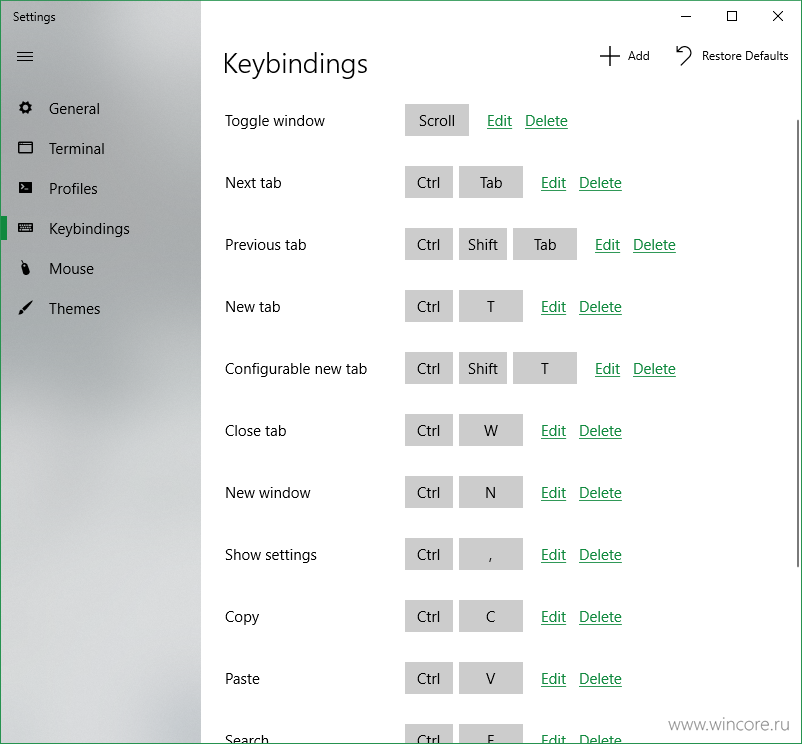Click the Restore Defaults undo arrow icon
This screenshot has height=744, width=802.
tap(683, 56)
